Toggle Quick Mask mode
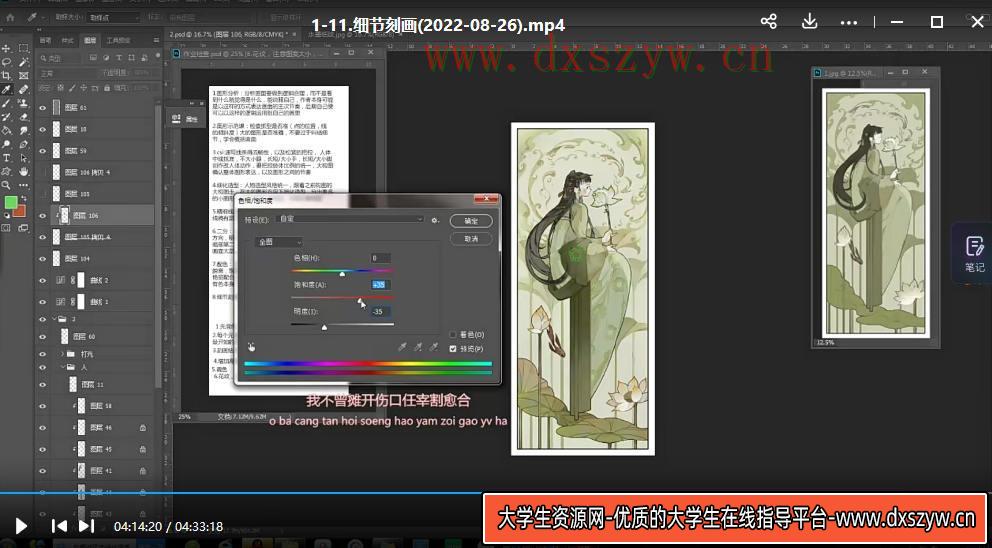This screenshot has height=548, width=992. coord(7,228)
